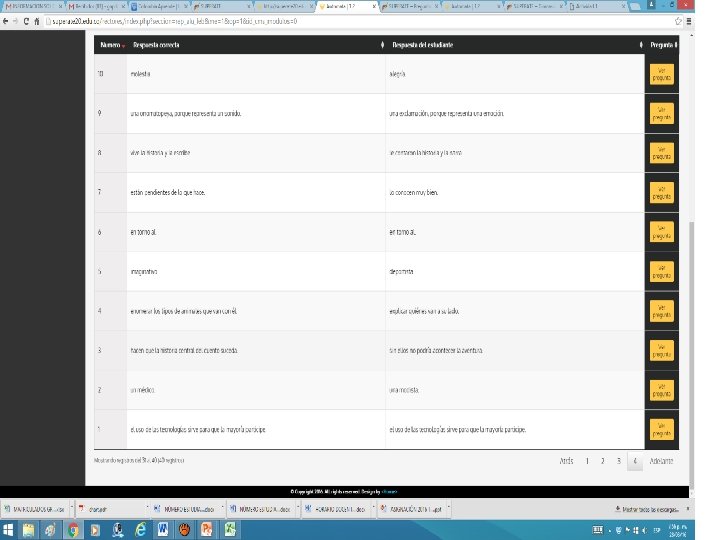This screenshot has height=540, width=720.
Task: Click the system clock in the tray
Action: pos(678,530)
